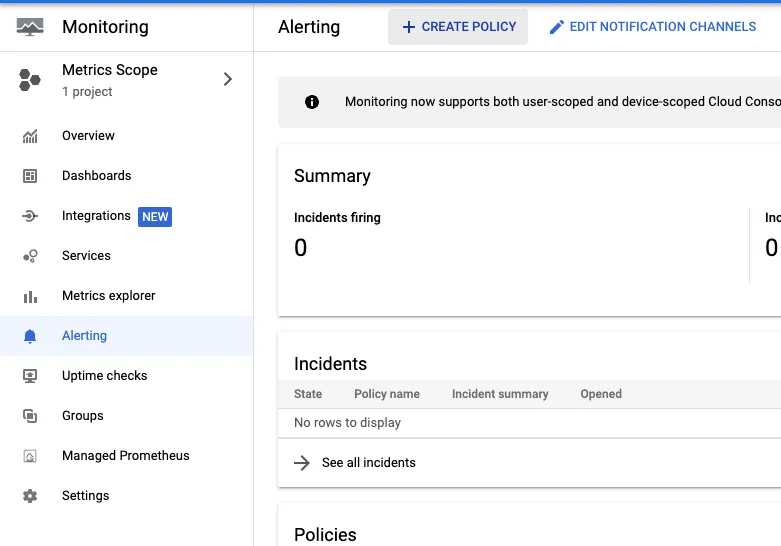Click the Alerting bell icon
781x546 pixels.
(30, 336)
